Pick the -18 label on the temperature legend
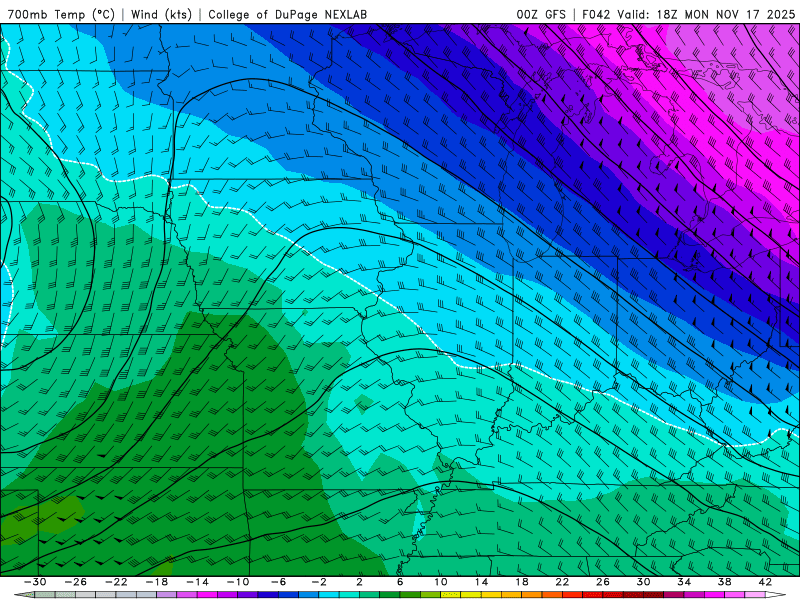800x600 pixels. click(x=157, y=582)
